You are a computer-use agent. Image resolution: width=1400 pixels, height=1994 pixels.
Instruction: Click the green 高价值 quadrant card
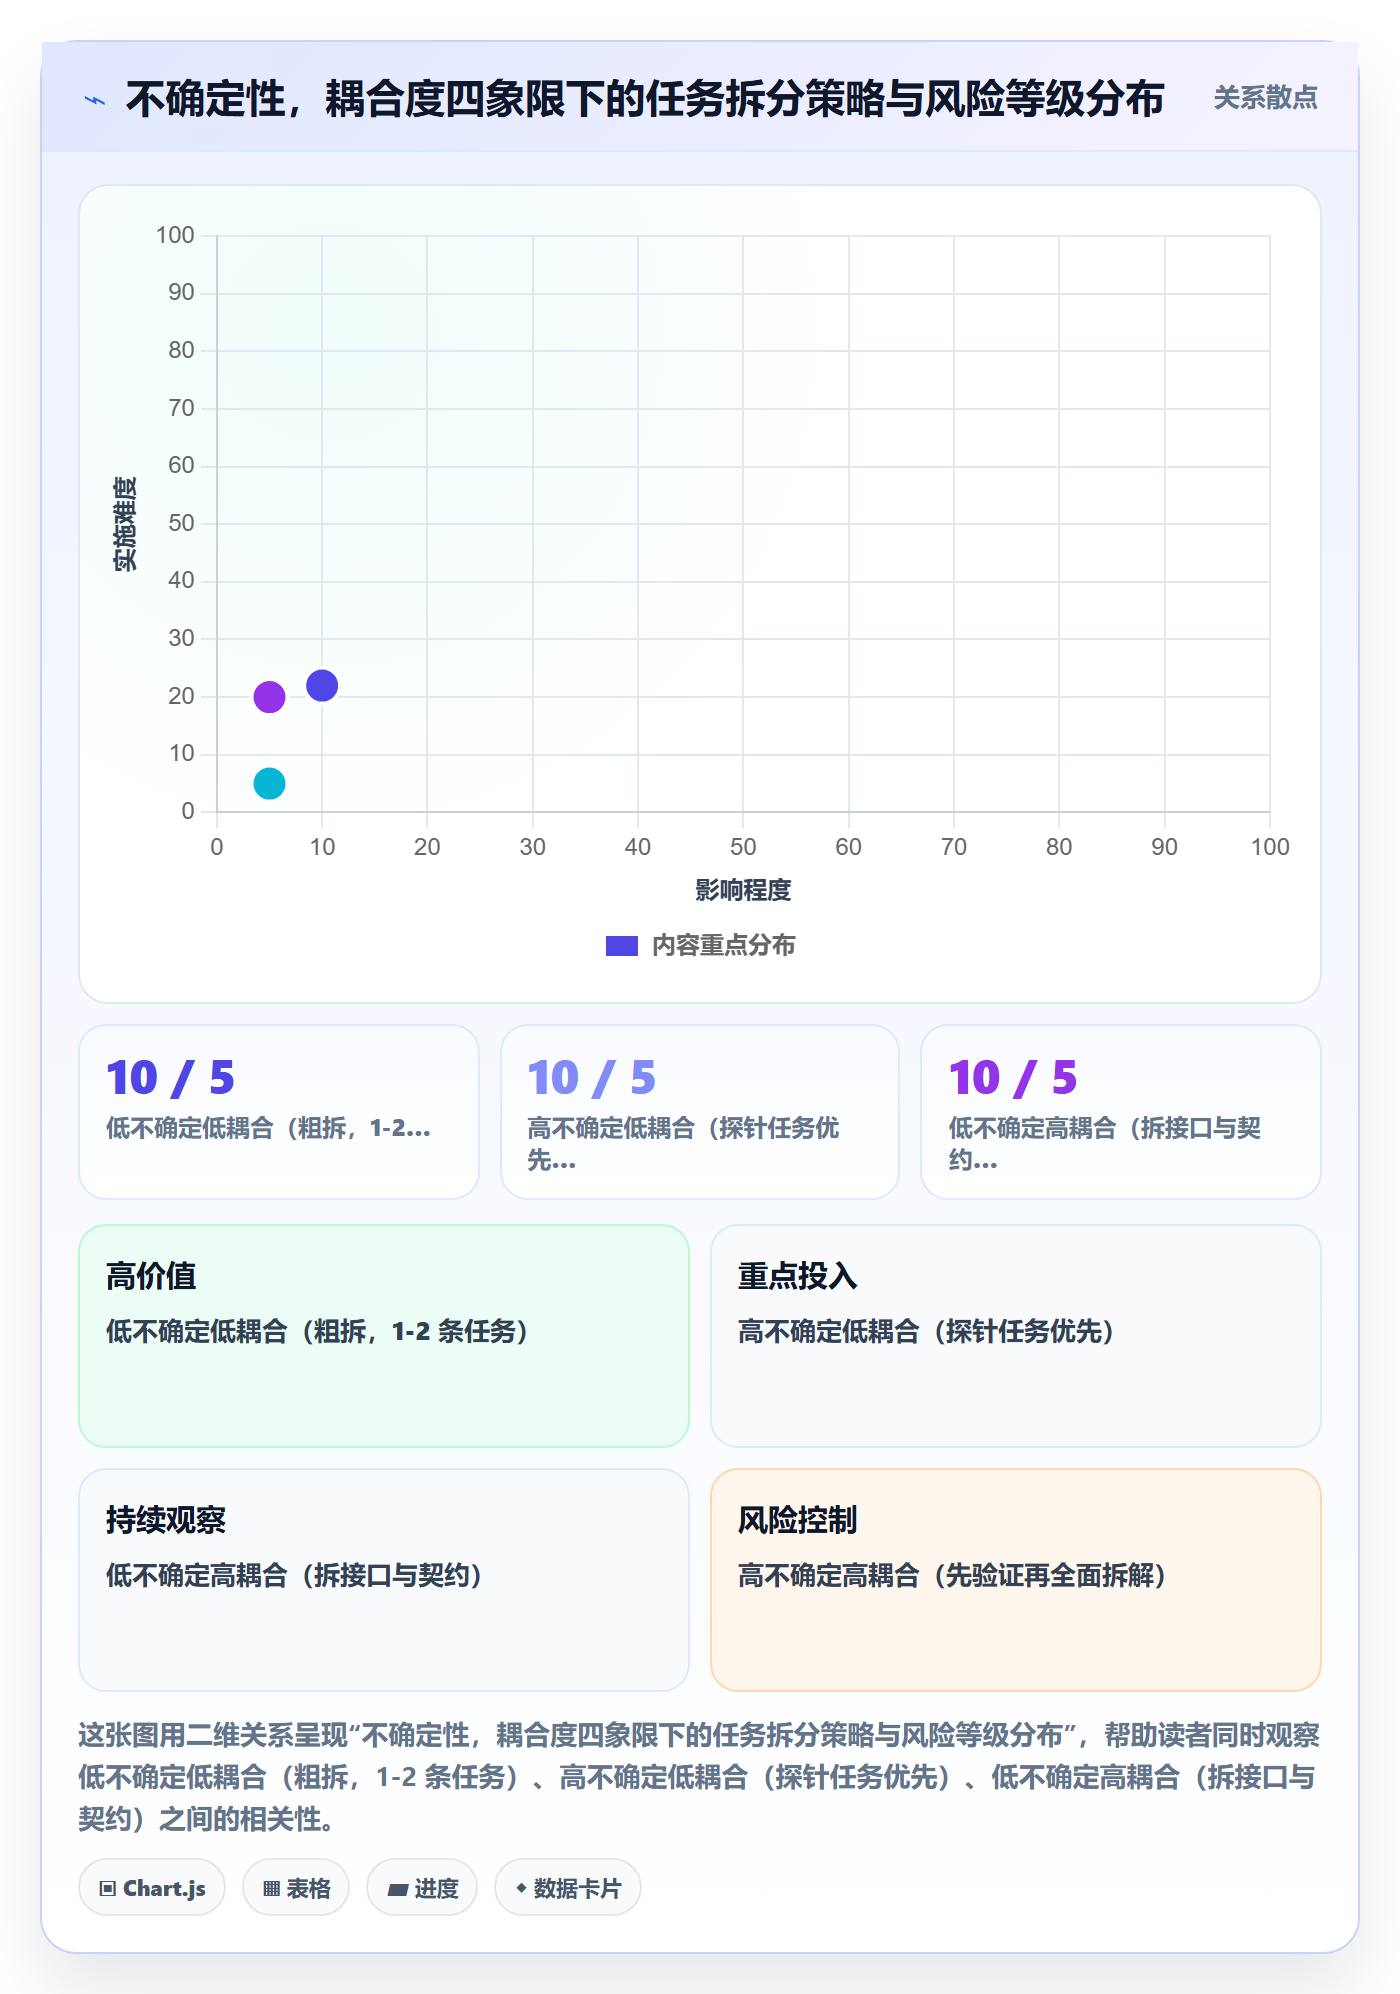[x=384, y=1336]
